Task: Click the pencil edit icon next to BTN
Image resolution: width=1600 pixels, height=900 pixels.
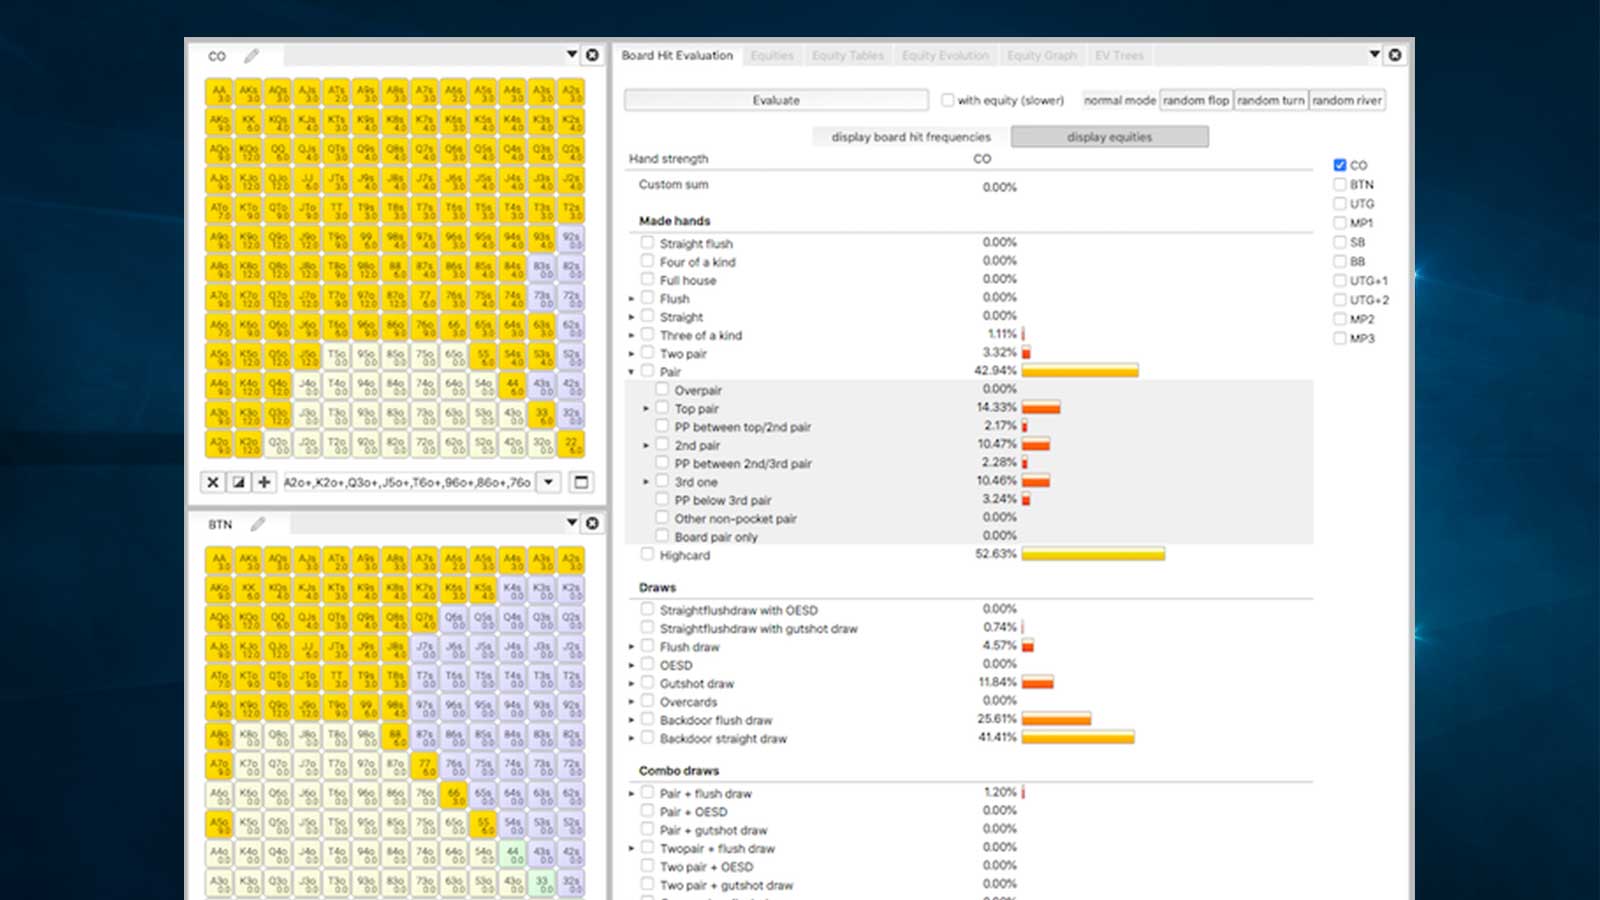Action: tap(257, 524)
